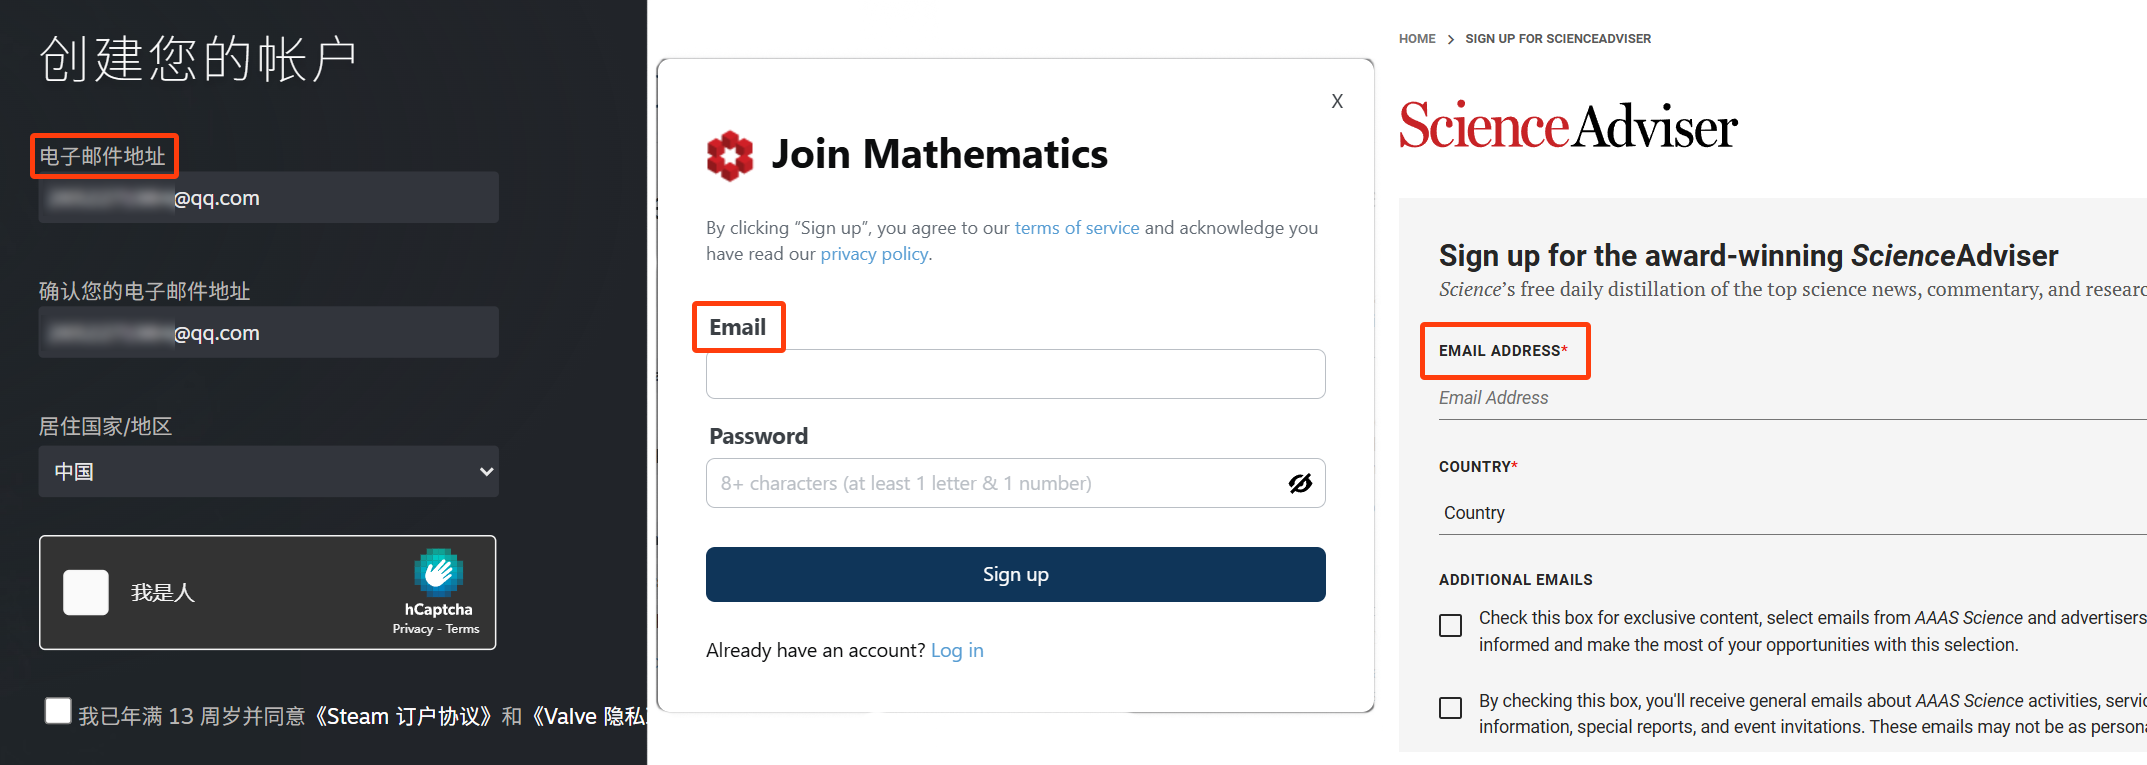Click the ScienceAdviser logo
This screenshot has height=765, width=2147.
pos(1568,126)
